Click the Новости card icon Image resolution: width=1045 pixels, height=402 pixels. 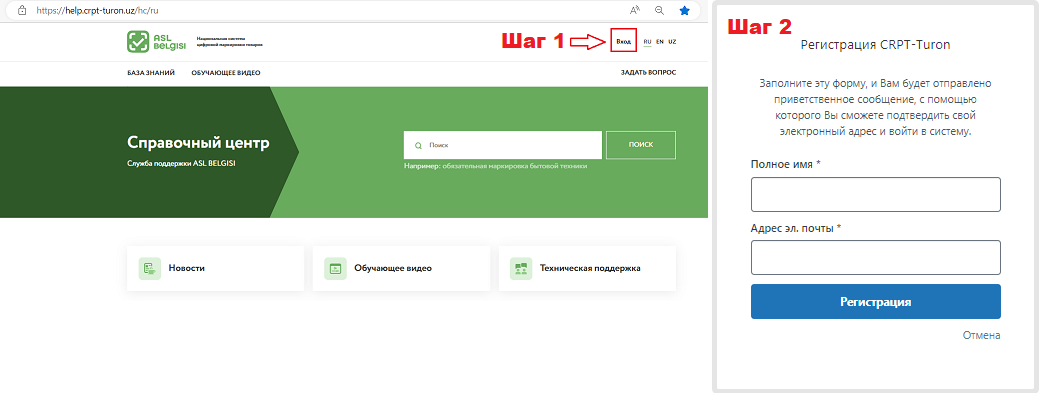pyautogui.click(x=150, y=268)
